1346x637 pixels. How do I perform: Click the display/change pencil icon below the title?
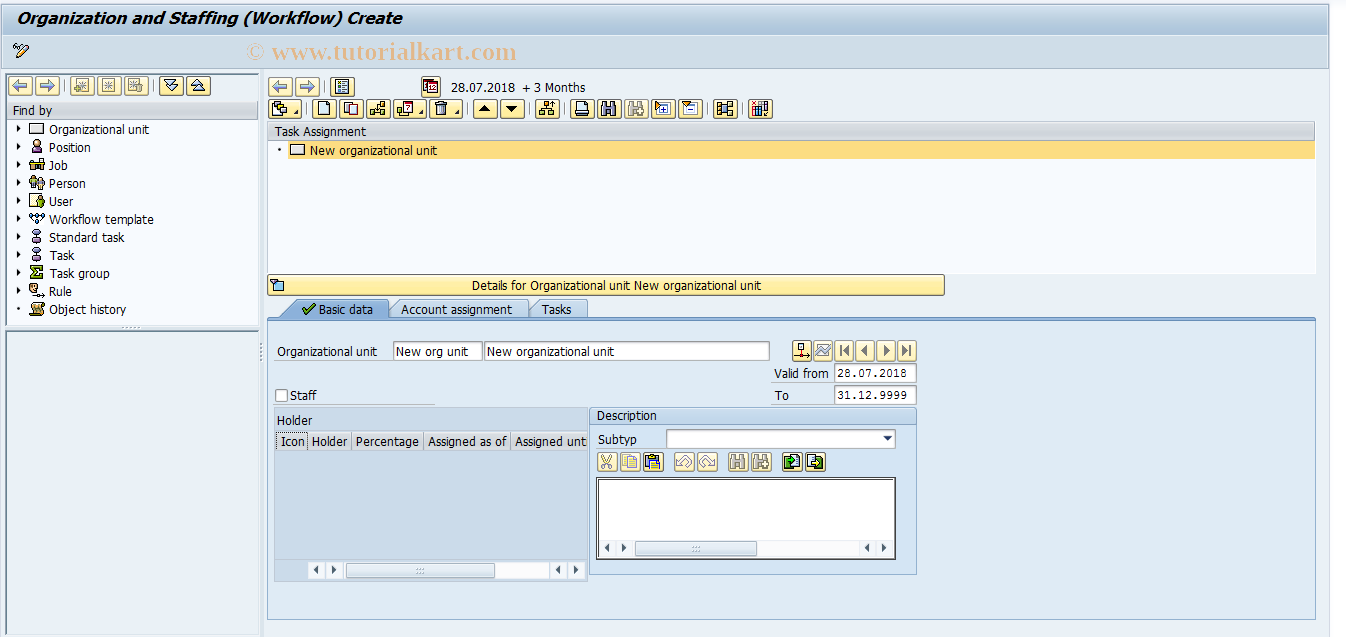coord(21,50)
